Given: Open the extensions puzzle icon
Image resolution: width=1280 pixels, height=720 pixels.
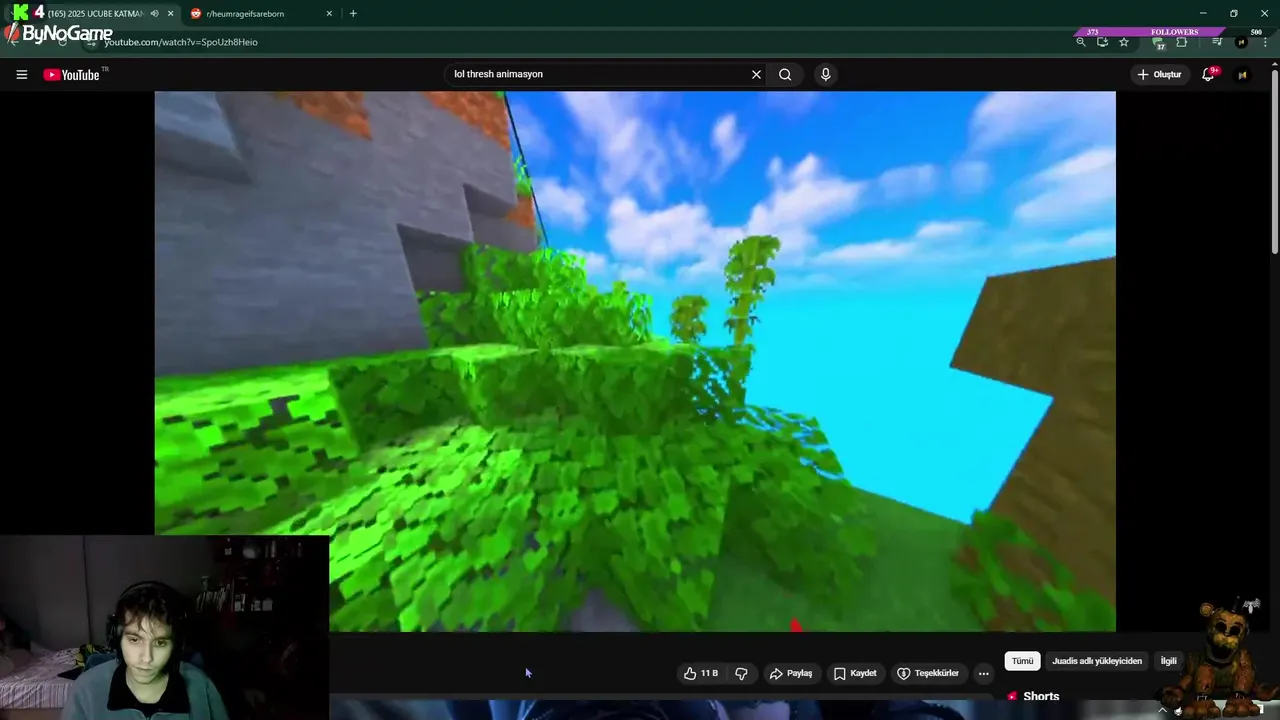Looking at the screenshot, I should pyautogui.click(x=1181, y=42).
